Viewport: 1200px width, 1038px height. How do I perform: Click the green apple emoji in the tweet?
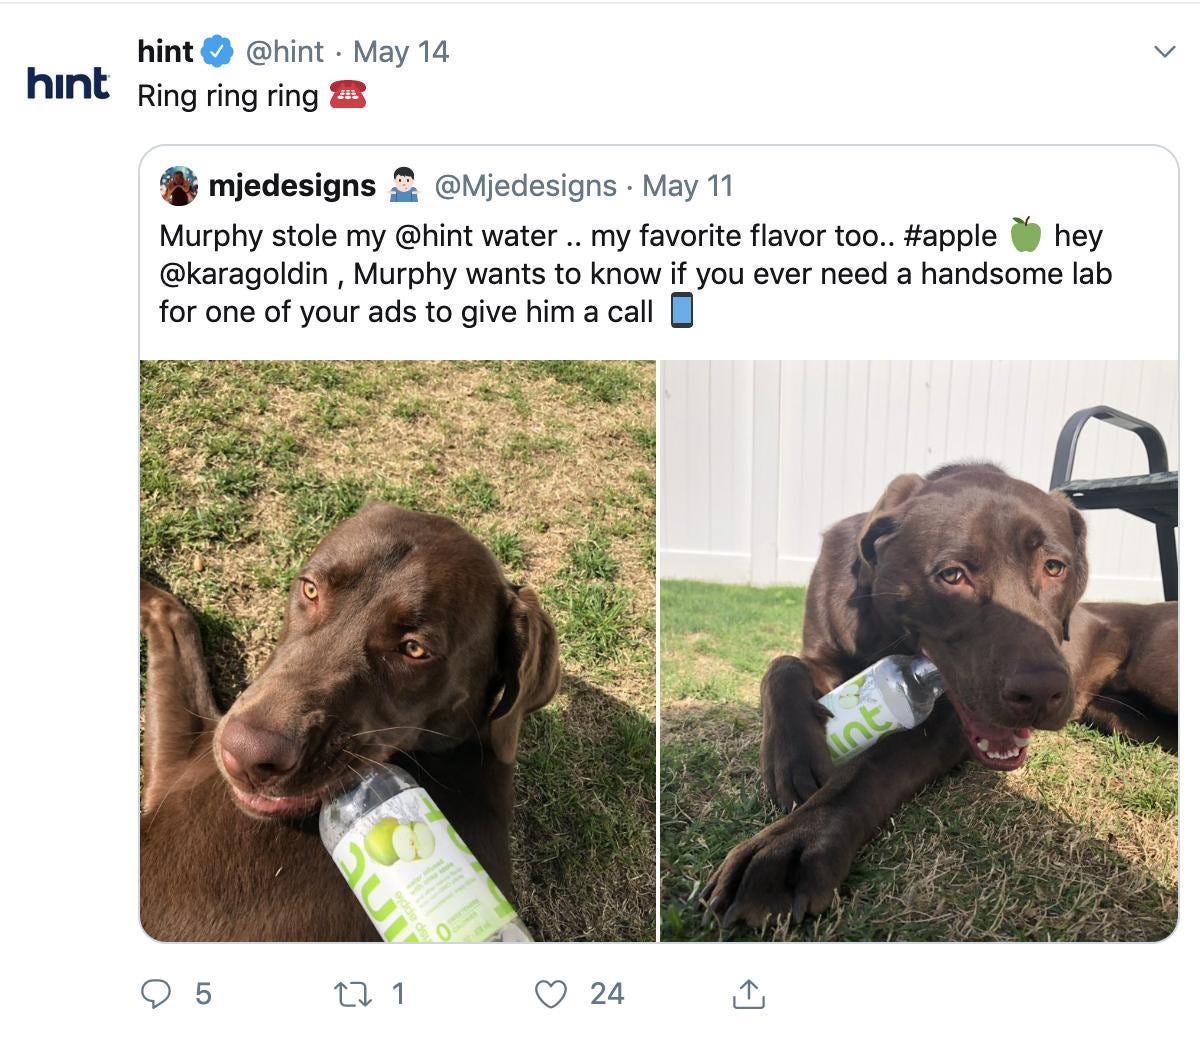(1025, 235)
